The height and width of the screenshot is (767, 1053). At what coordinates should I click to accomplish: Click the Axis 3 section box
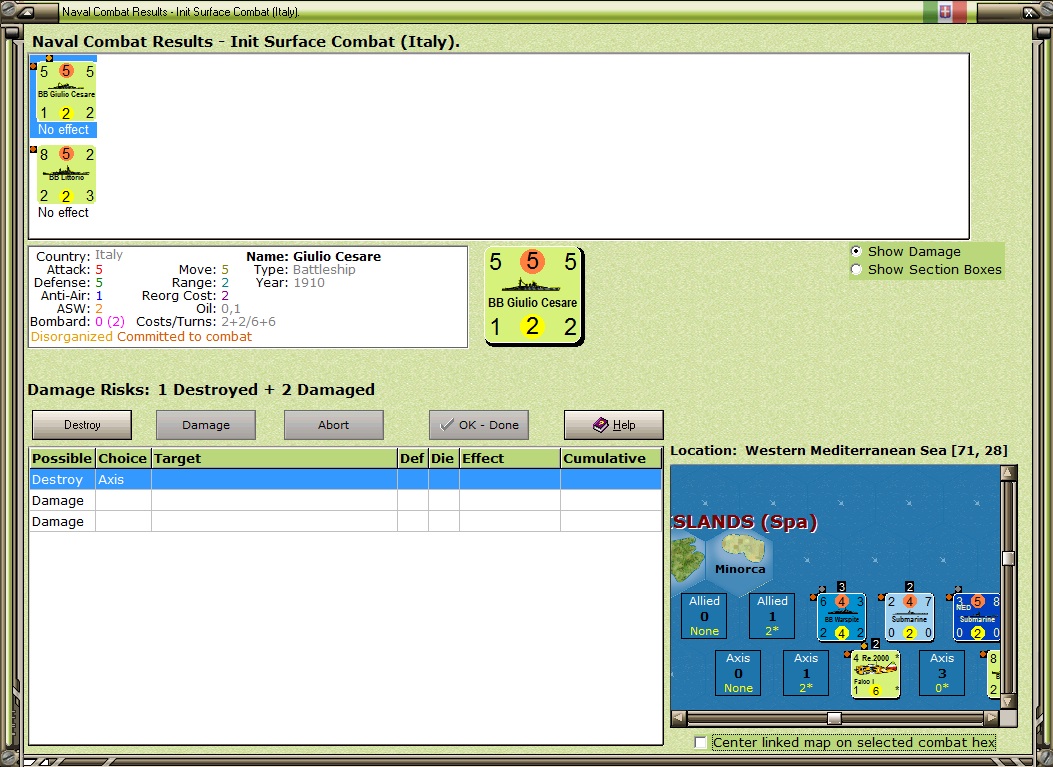942,673
